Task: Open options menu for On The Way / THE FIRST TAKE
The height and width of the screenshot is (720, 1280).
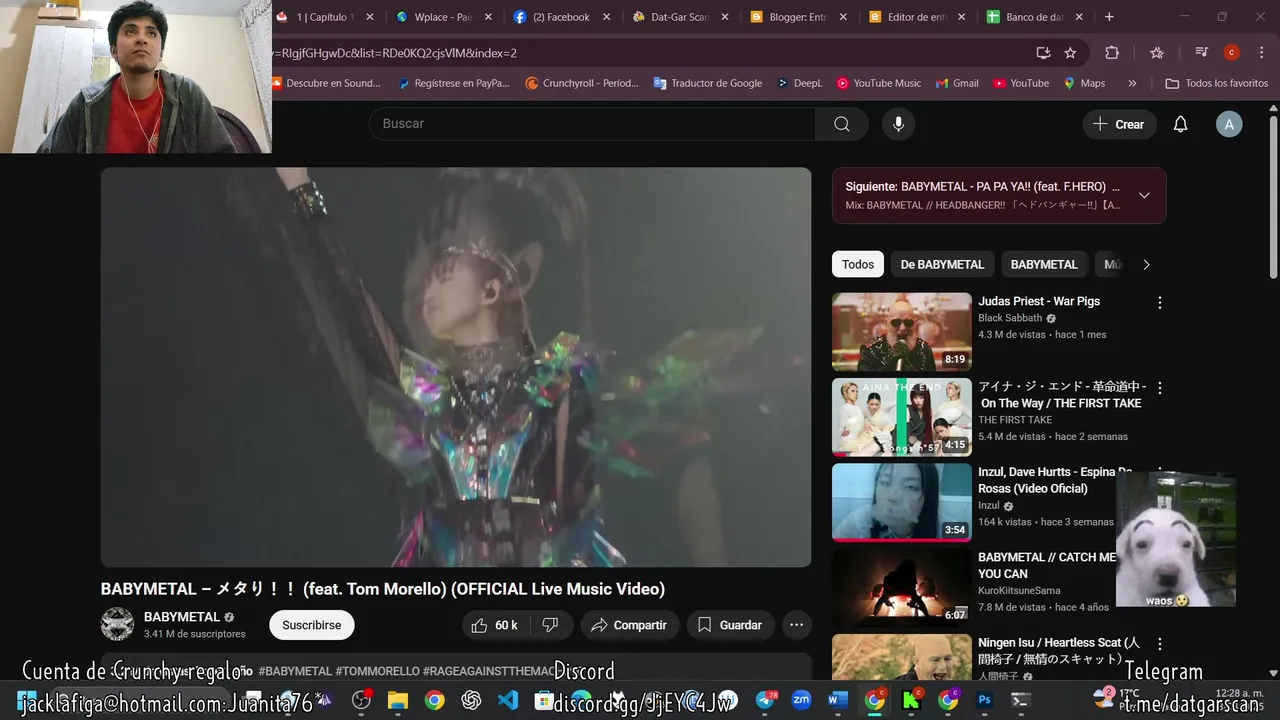Action: (1160, 388)
